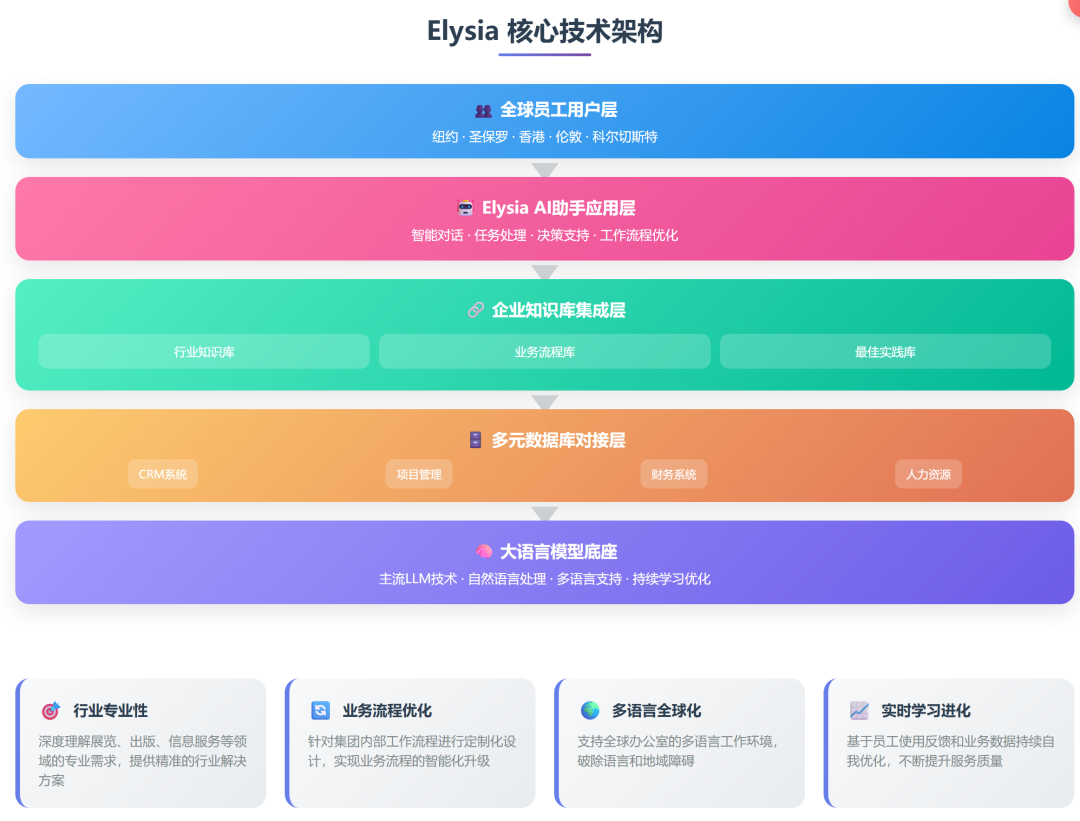Click the Elysia 核心技术架构 title

click(x=544, y=31)
